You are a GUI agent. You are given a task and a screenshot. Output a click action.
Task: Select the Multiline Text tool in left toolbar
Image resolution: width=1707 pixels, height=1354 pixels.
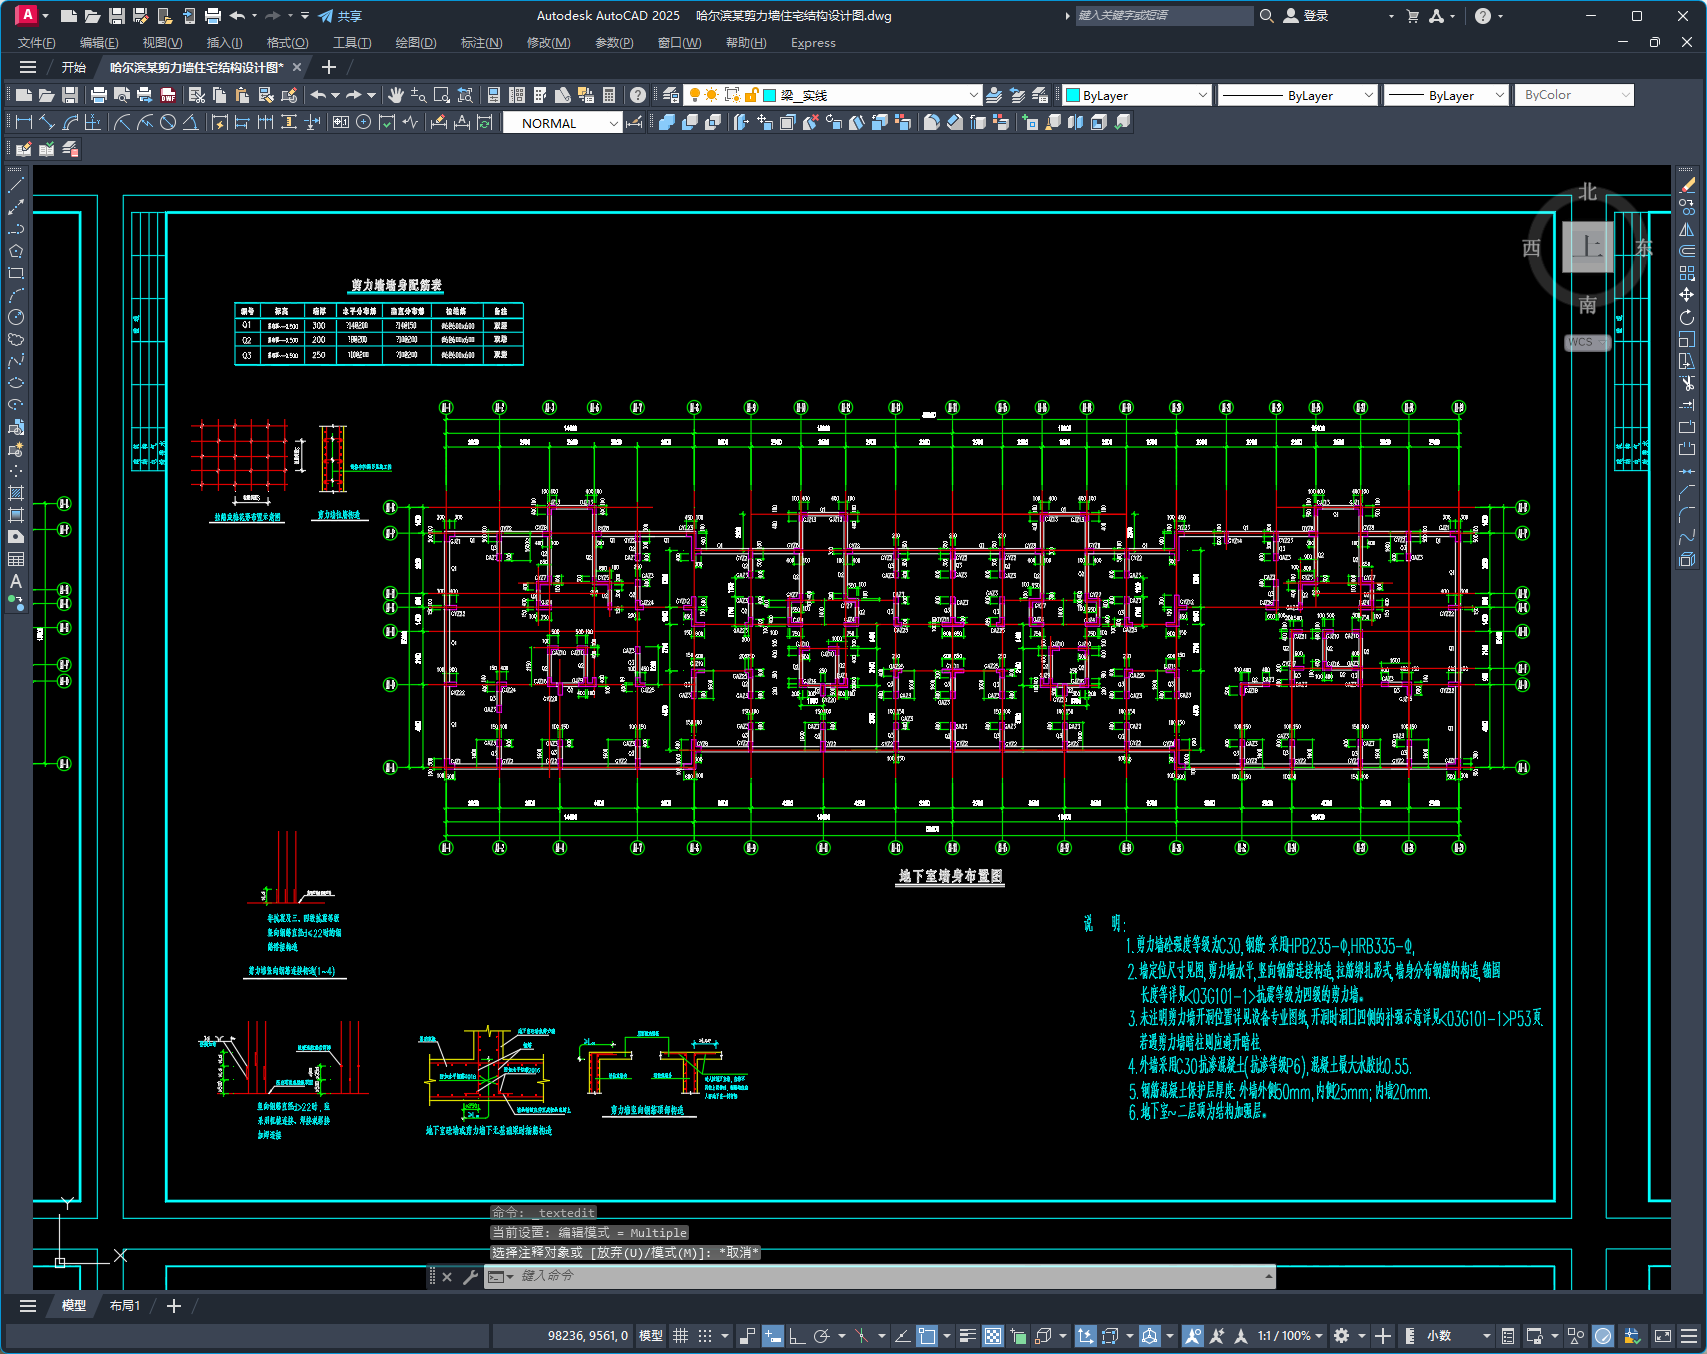pyautogui.click(x=16, y=581)
